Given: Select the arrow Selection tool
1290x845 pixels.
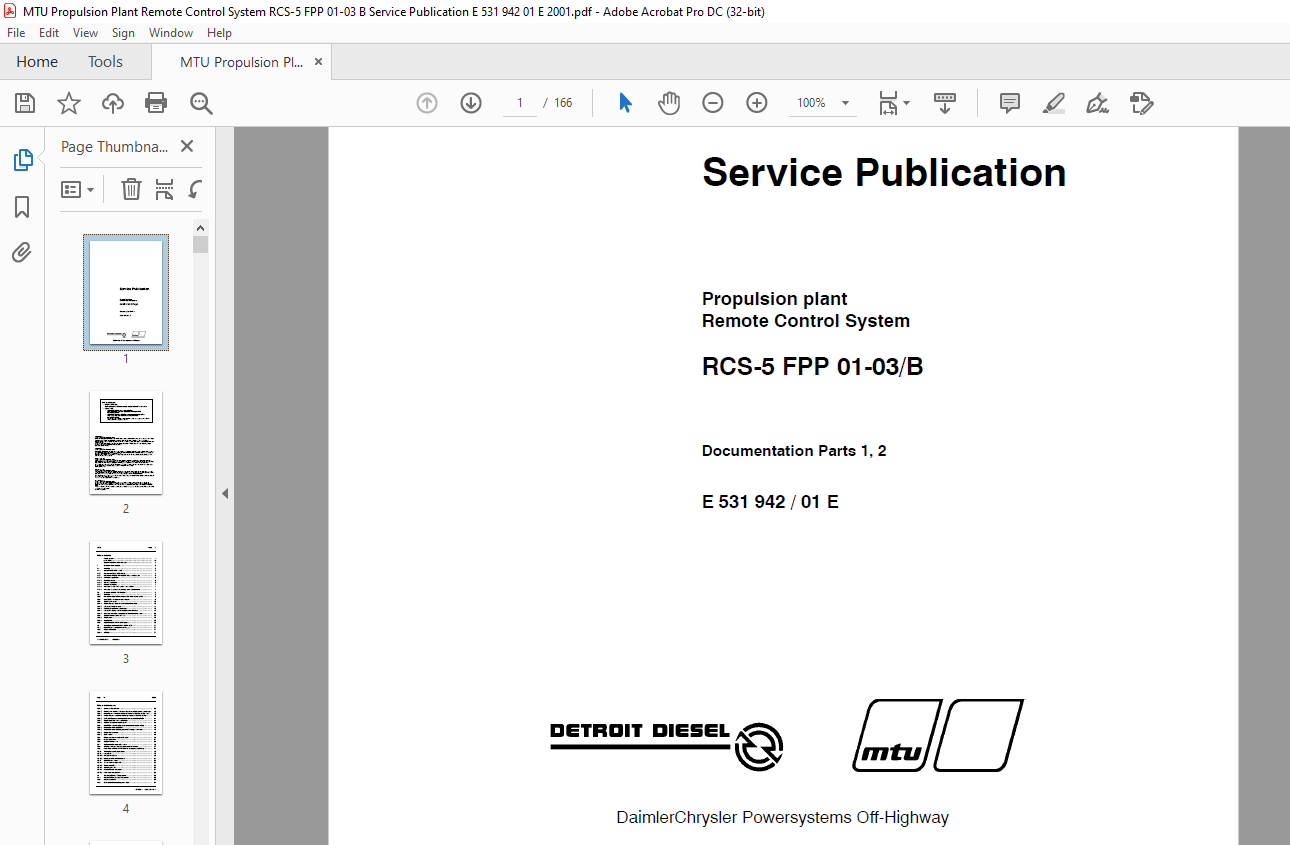Looking at the screenshot, I should pos(625,103).
